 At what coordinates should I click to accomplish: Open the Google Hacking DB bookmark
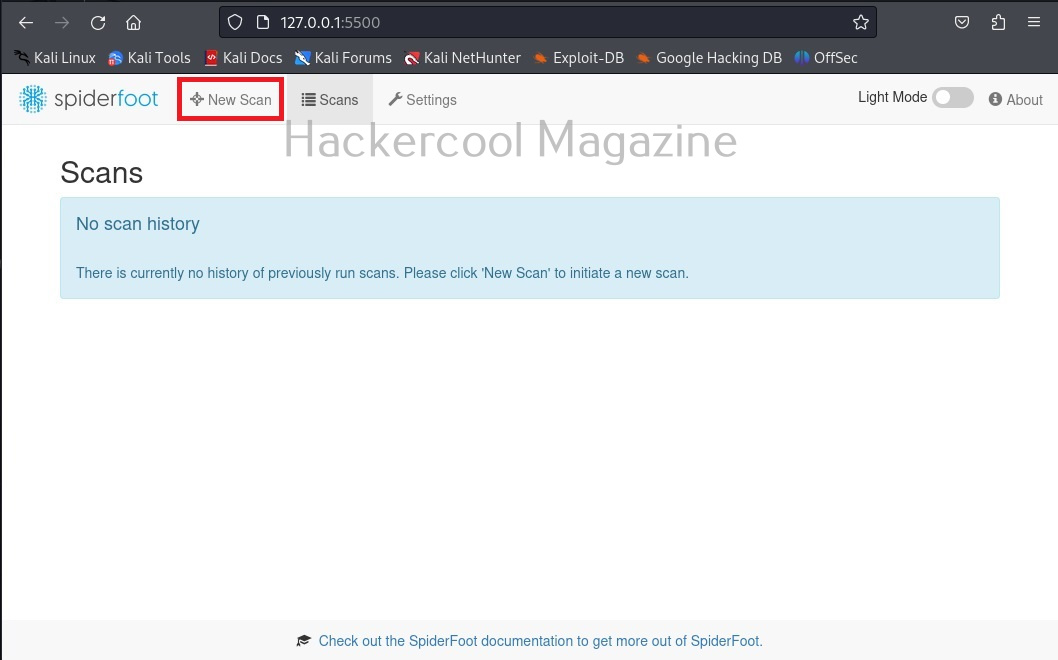709,58
